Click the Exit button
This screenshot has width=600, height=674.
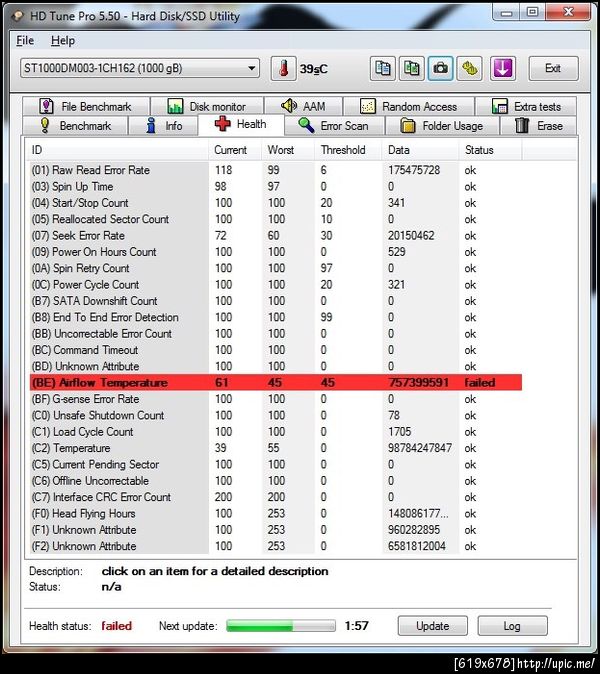[553, 68]
